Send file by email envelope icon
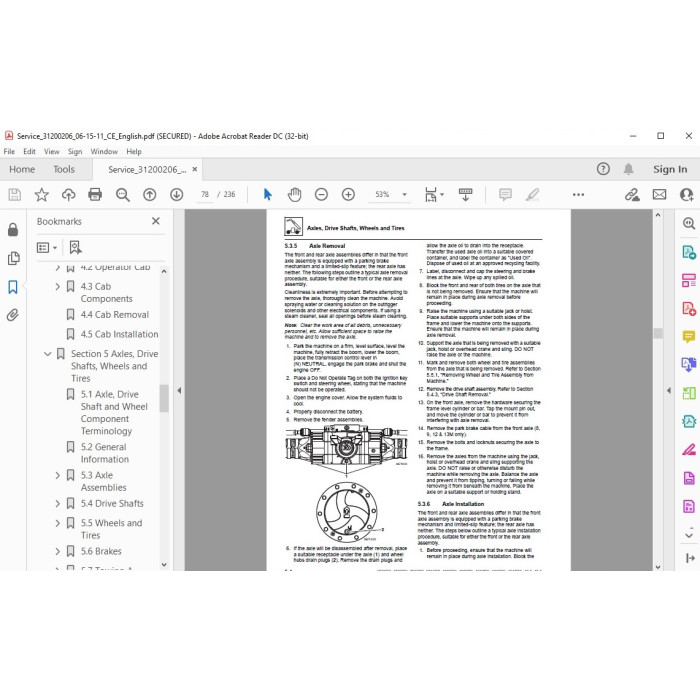The width and height of the screenshot is (700, 700). 659,195
